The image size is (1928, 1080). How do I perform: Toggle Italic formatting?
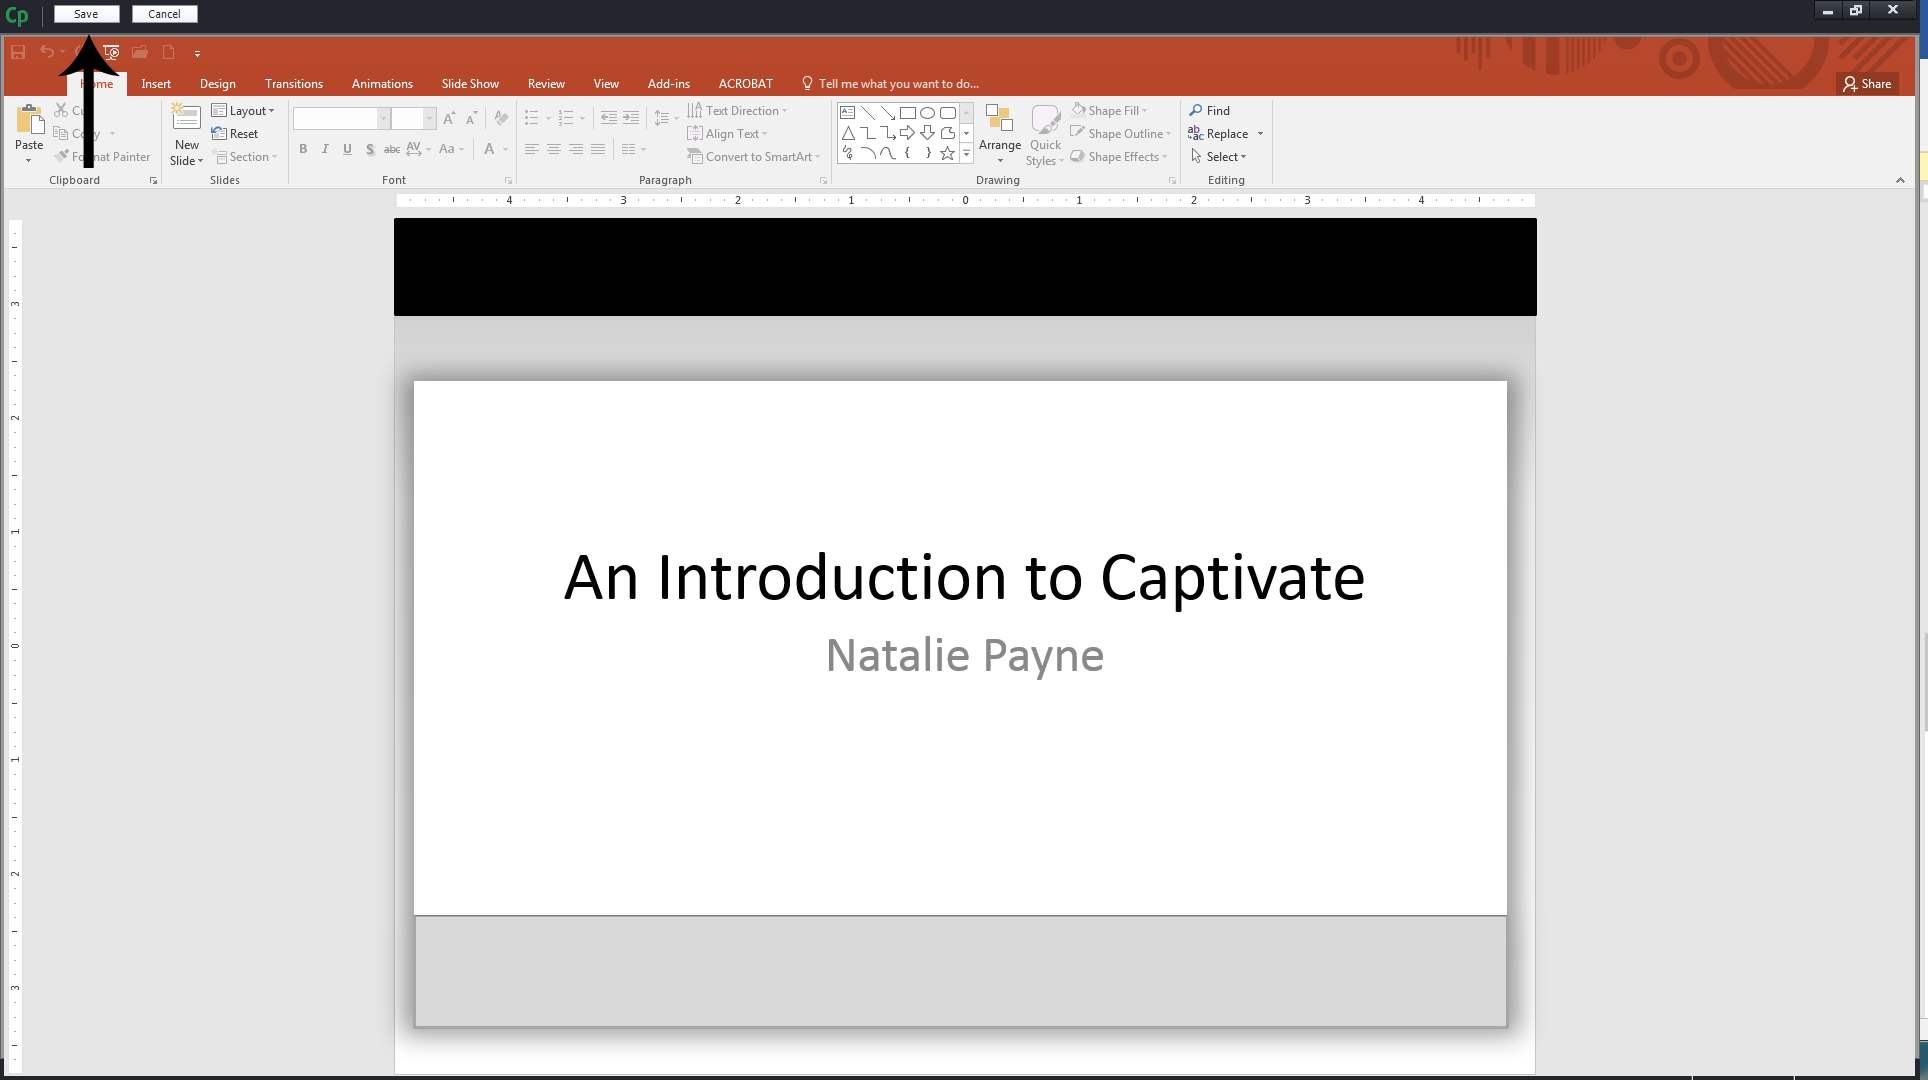(x=325, y=149)
